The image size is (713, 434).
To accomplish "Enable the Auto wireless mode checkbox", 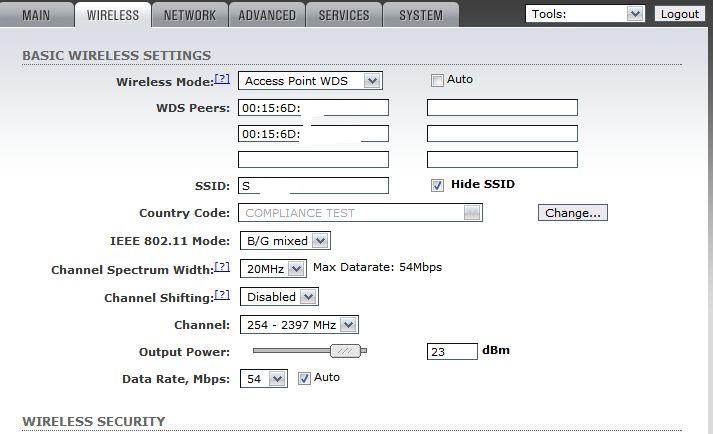I will pyautogui.click(x=437, y=80).
